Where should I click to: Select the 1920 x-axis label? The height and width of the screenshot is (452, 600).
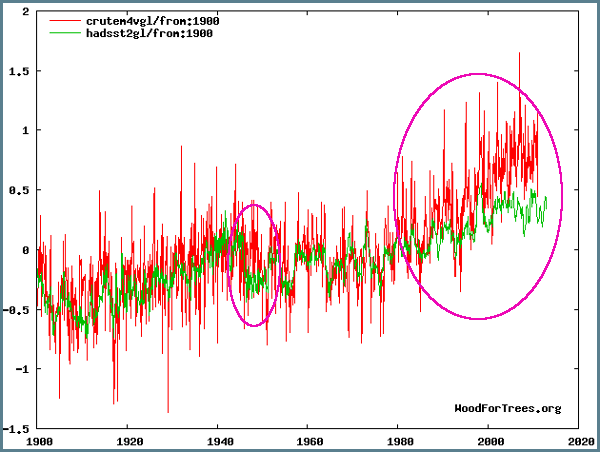tap(128, 440)
